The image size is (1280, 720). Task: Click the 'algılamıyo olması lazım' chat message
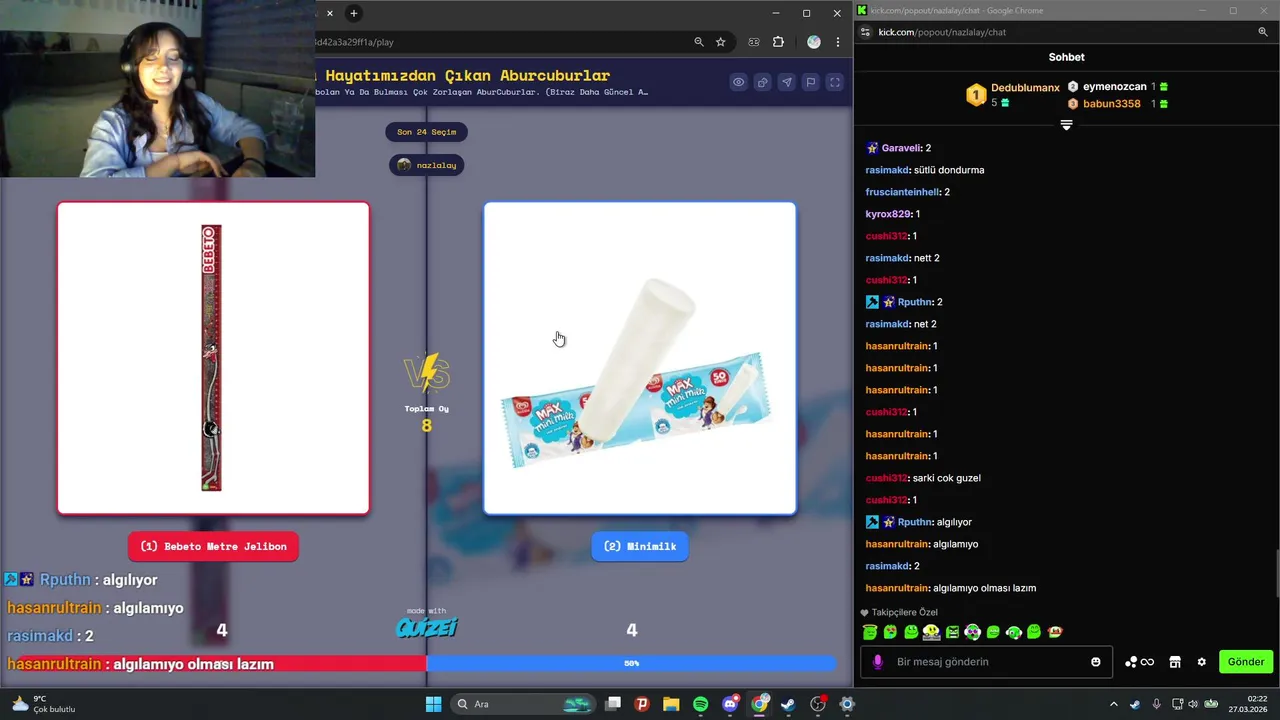point(984,588)
